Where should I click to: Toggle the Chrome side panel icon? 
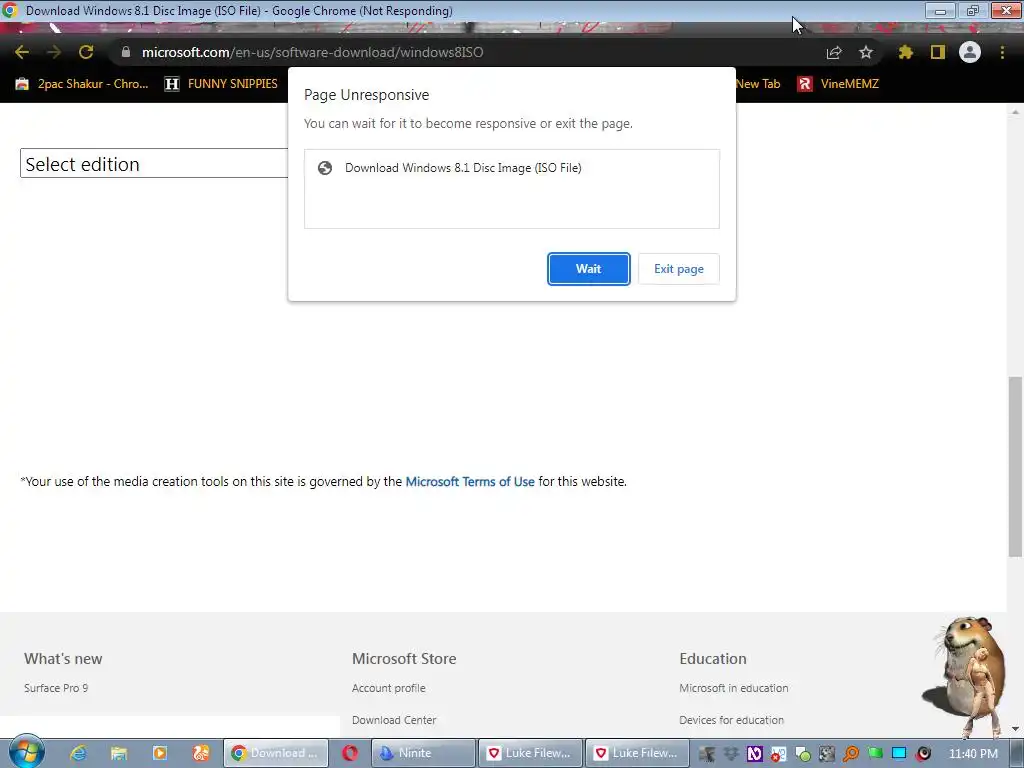pyautogui.click(x=938, y=52)
